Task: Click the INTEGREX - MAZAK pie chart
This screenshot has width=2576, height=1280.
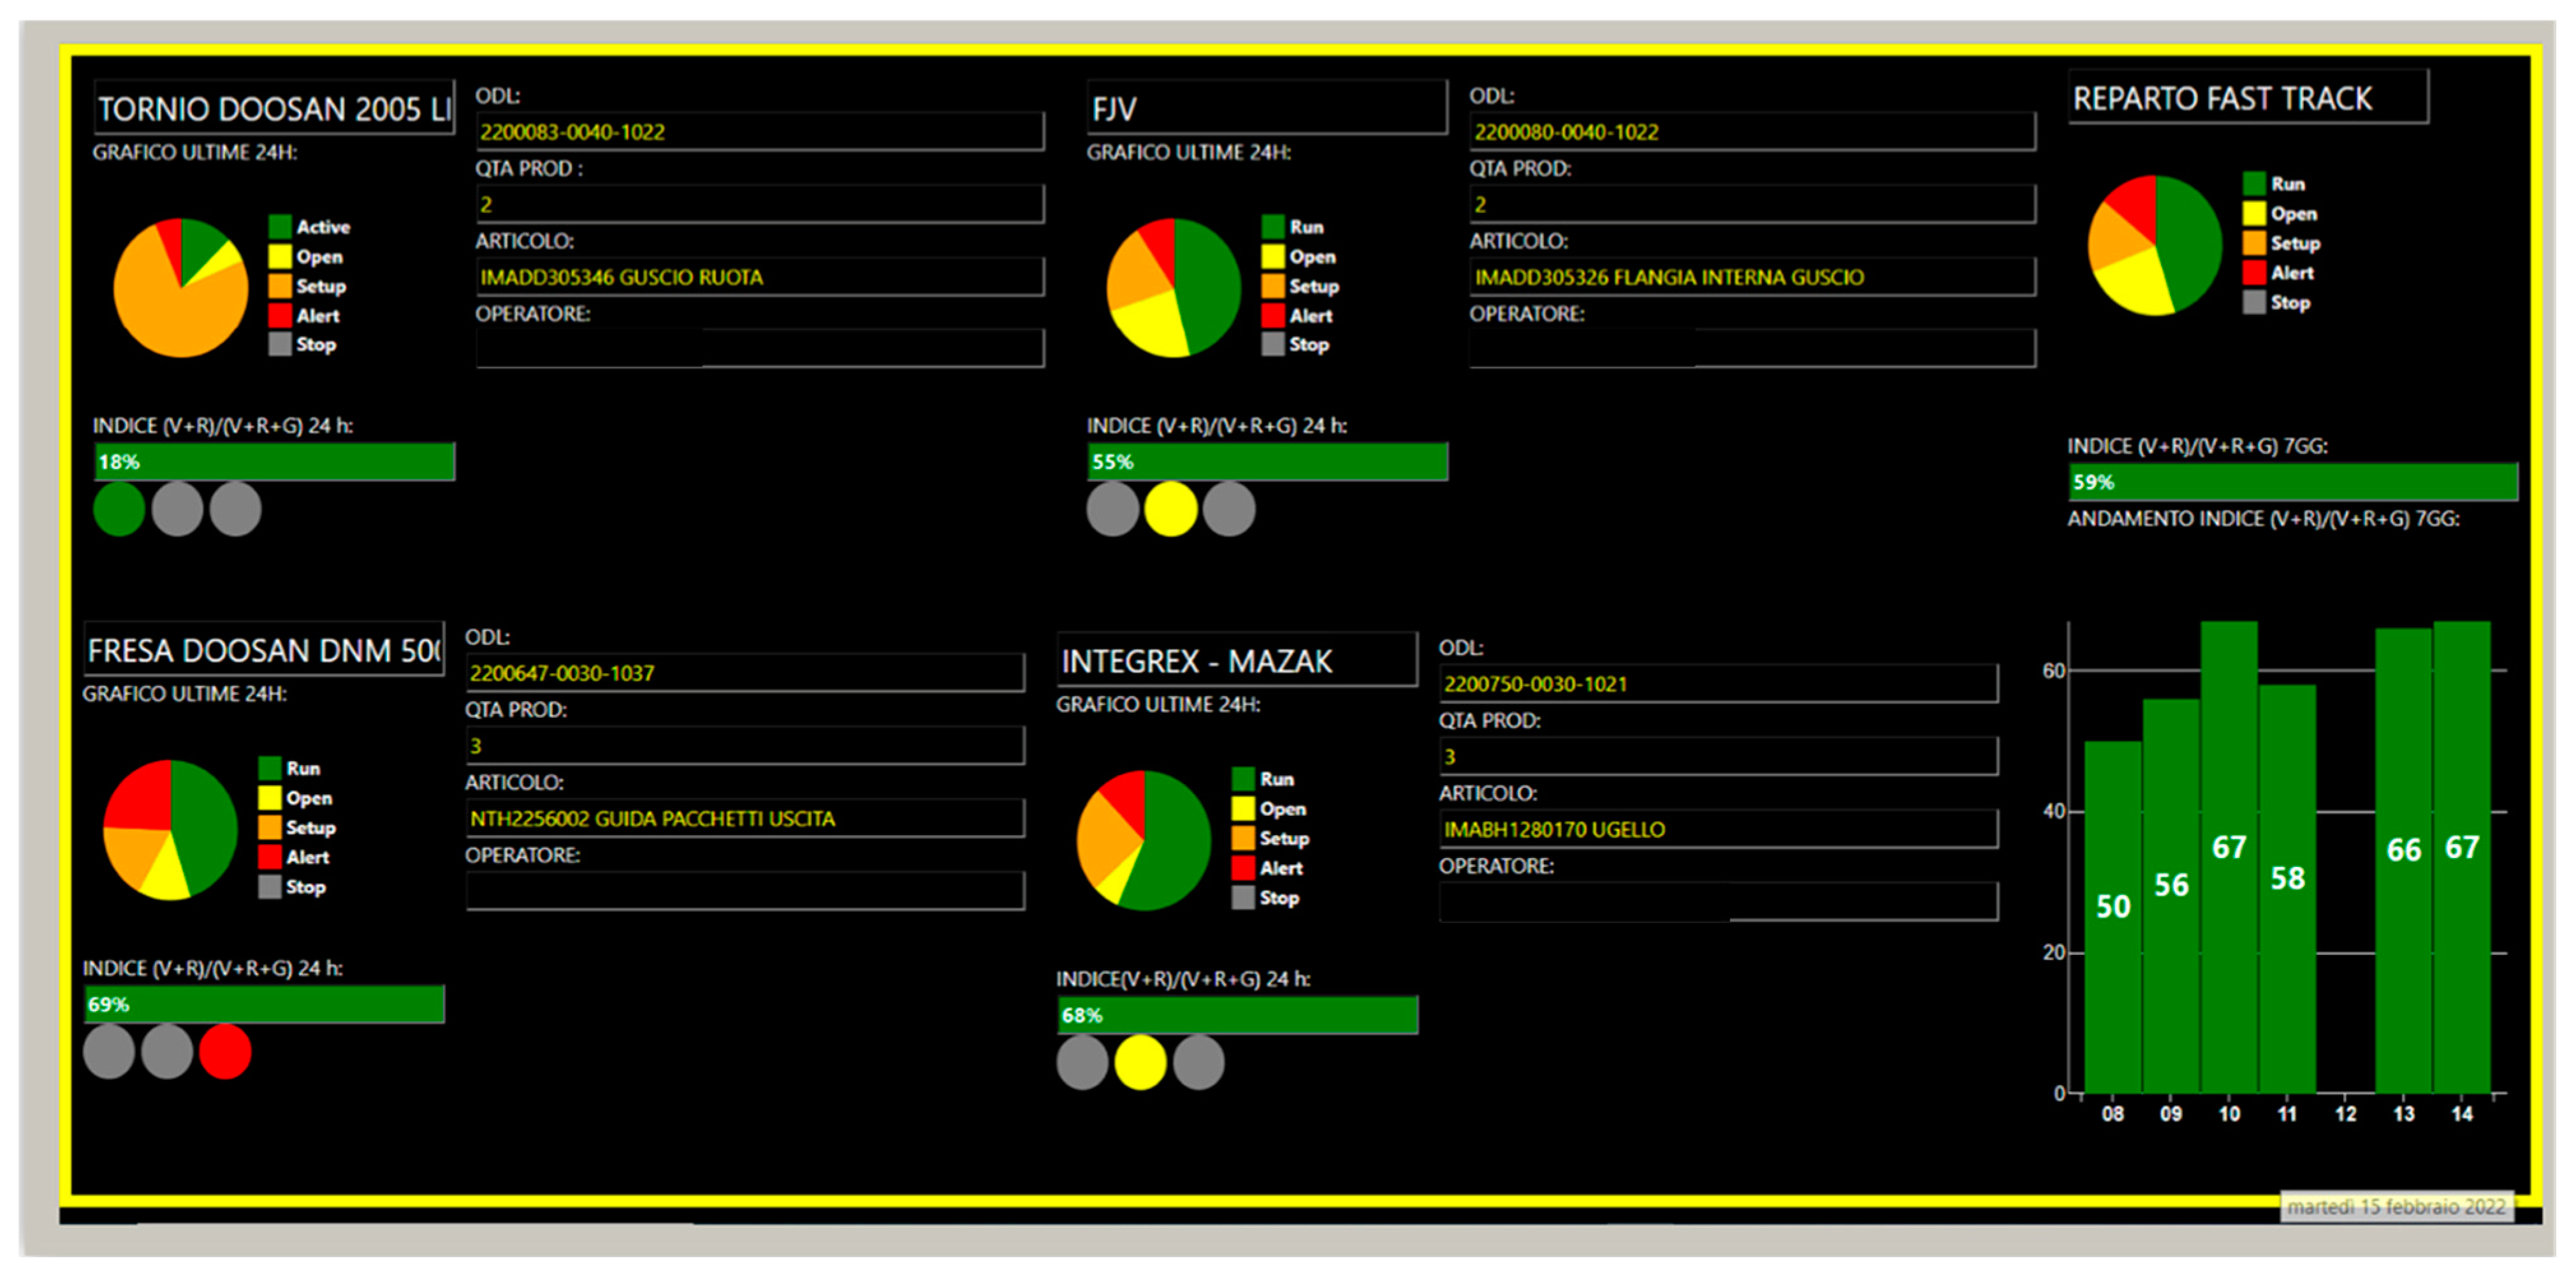Action: click(x=1144, y=840)
